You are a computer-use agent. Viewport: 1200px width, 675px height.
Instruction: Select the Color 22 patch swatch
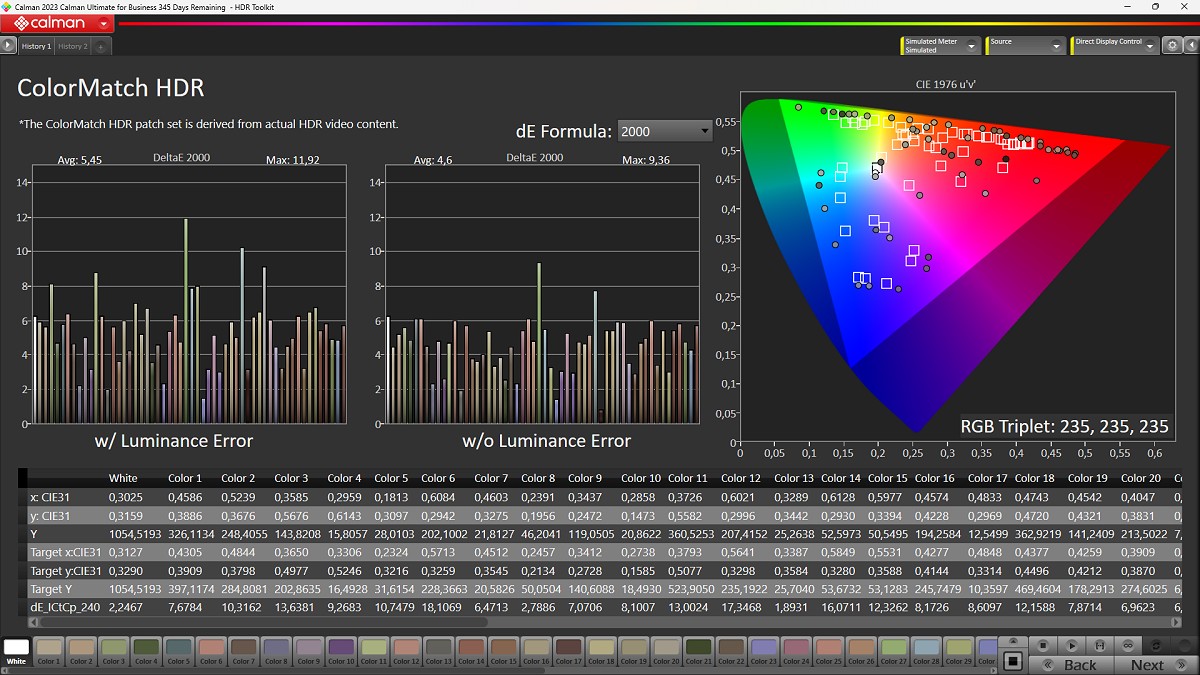(x=731, y=650)
